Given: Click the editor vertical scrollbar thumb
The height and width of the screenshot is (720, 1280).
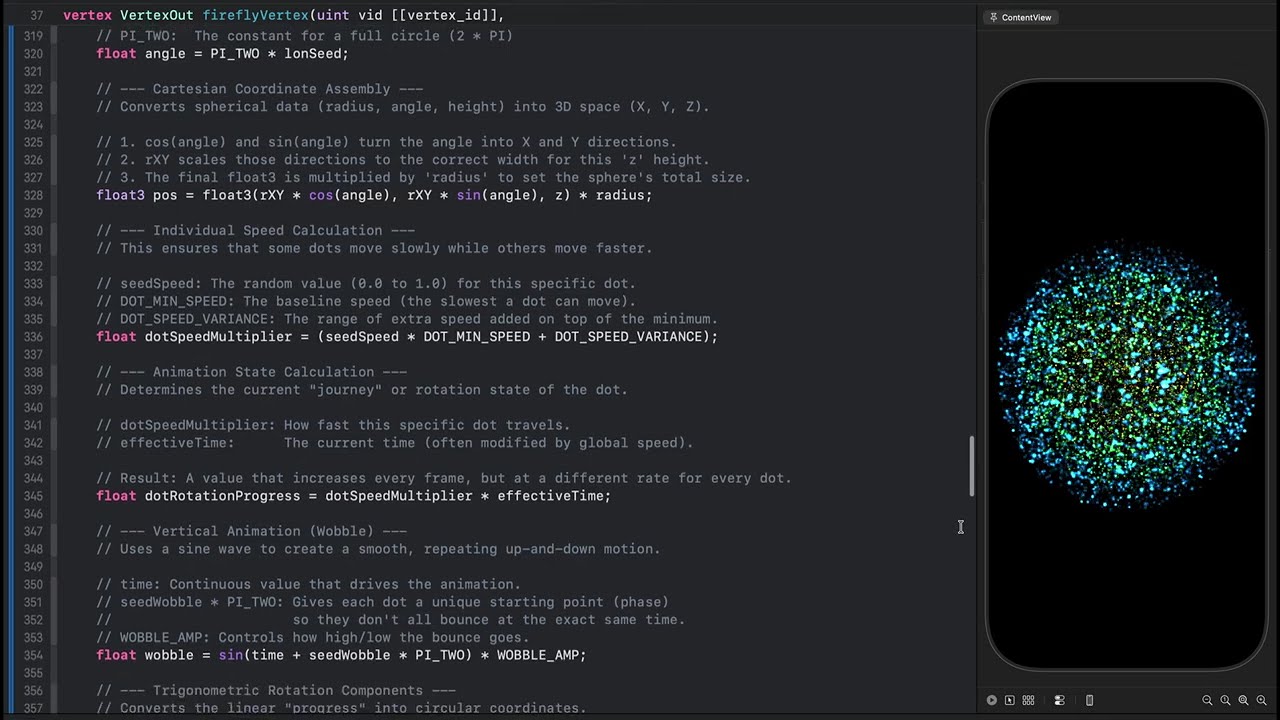Looking at the screenshot, I should (x=972, y=466).
